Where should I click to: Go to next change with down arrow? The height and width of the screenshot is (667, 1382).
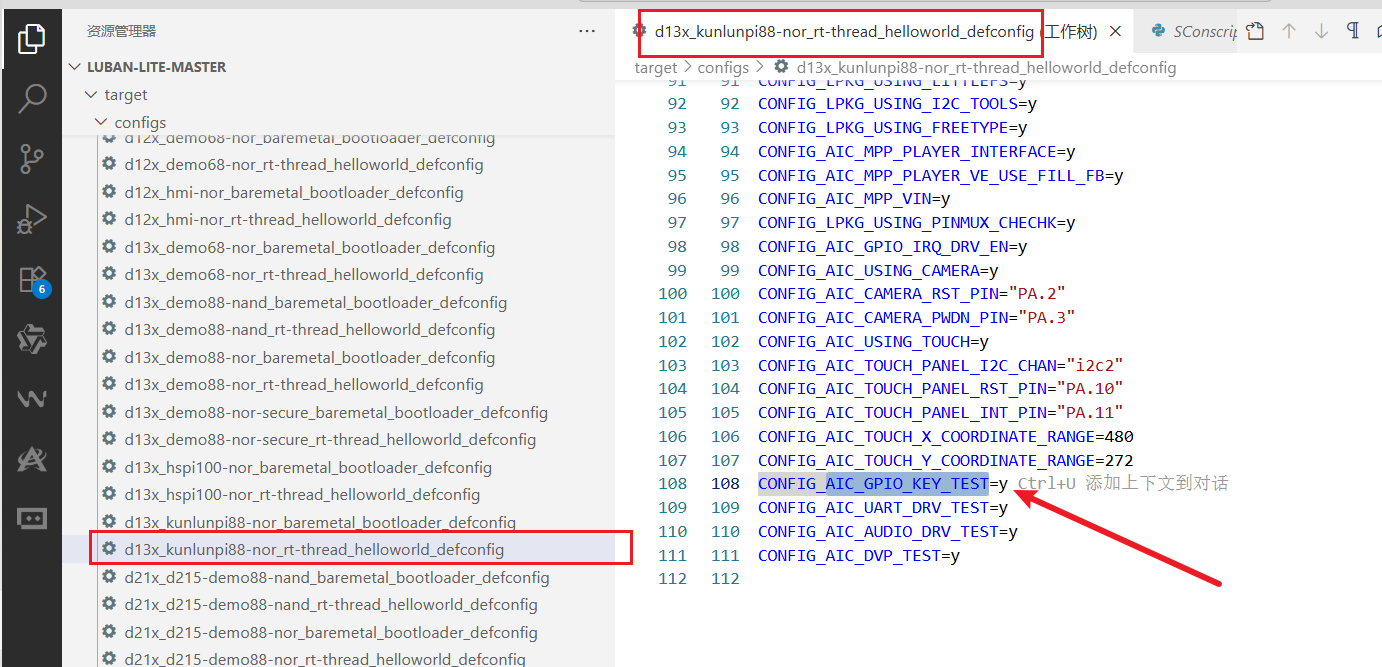(x=1321, y=31)
